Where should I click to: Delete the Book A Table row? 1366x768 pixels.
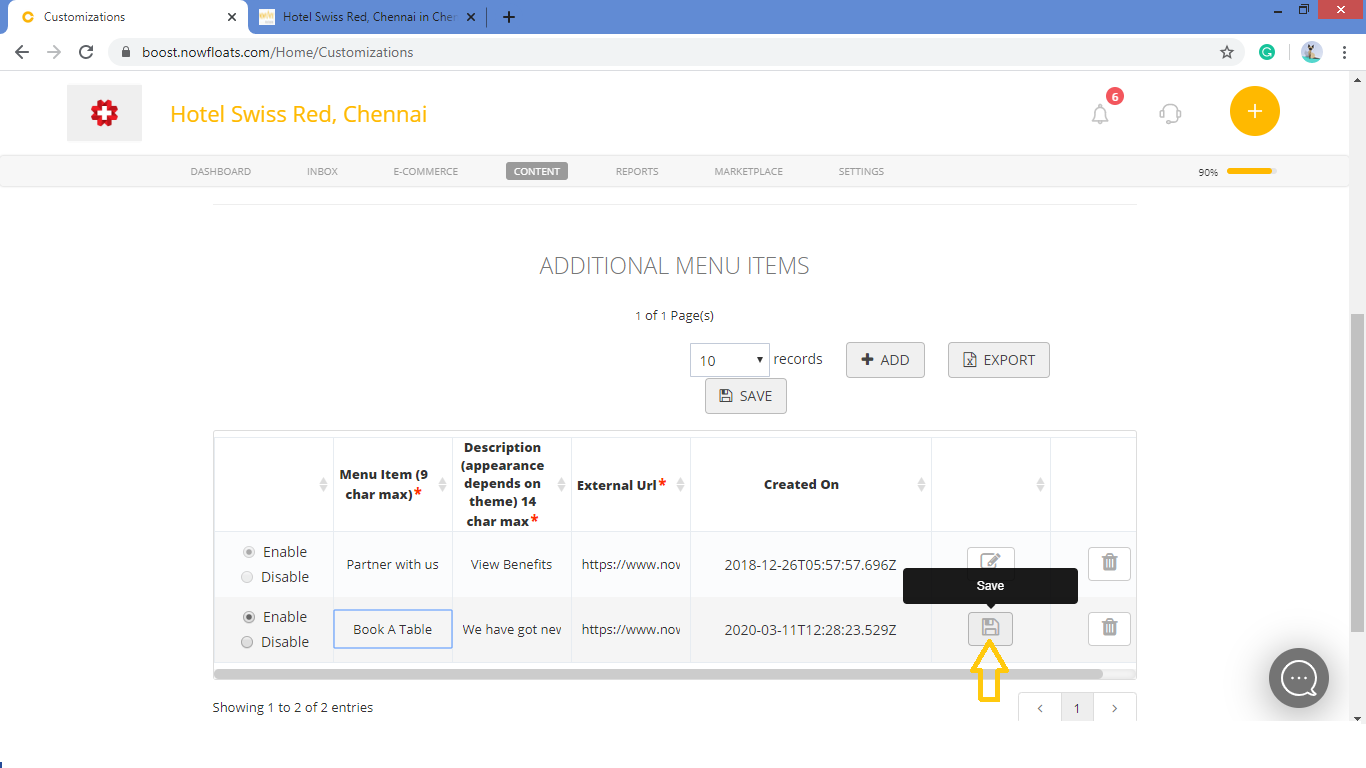[x=1109, y=629]
